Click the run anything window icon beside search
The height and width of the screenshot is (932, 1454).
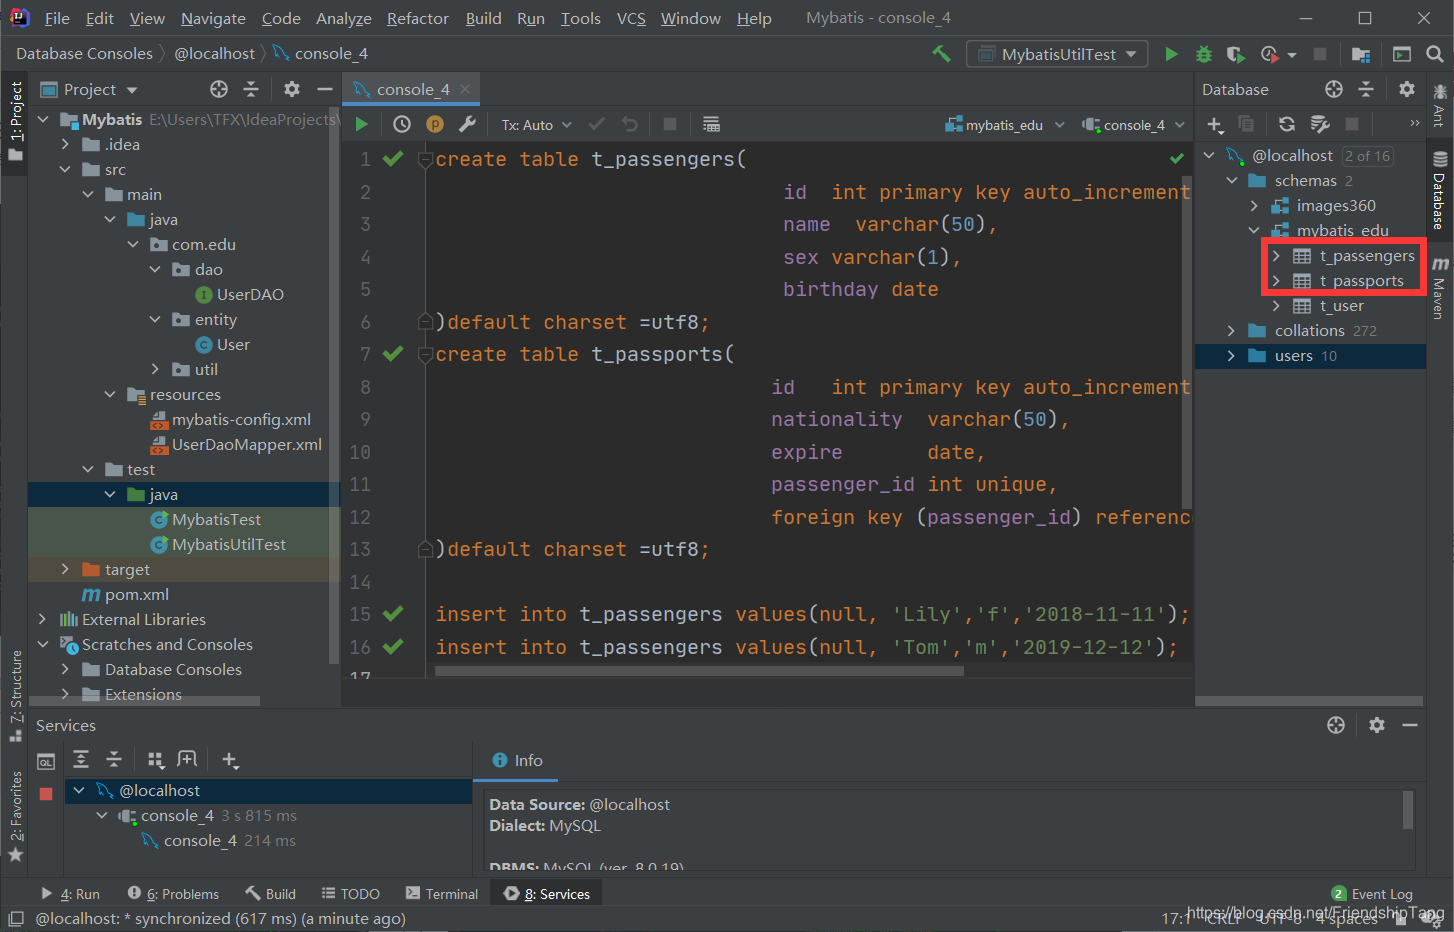1402,54
